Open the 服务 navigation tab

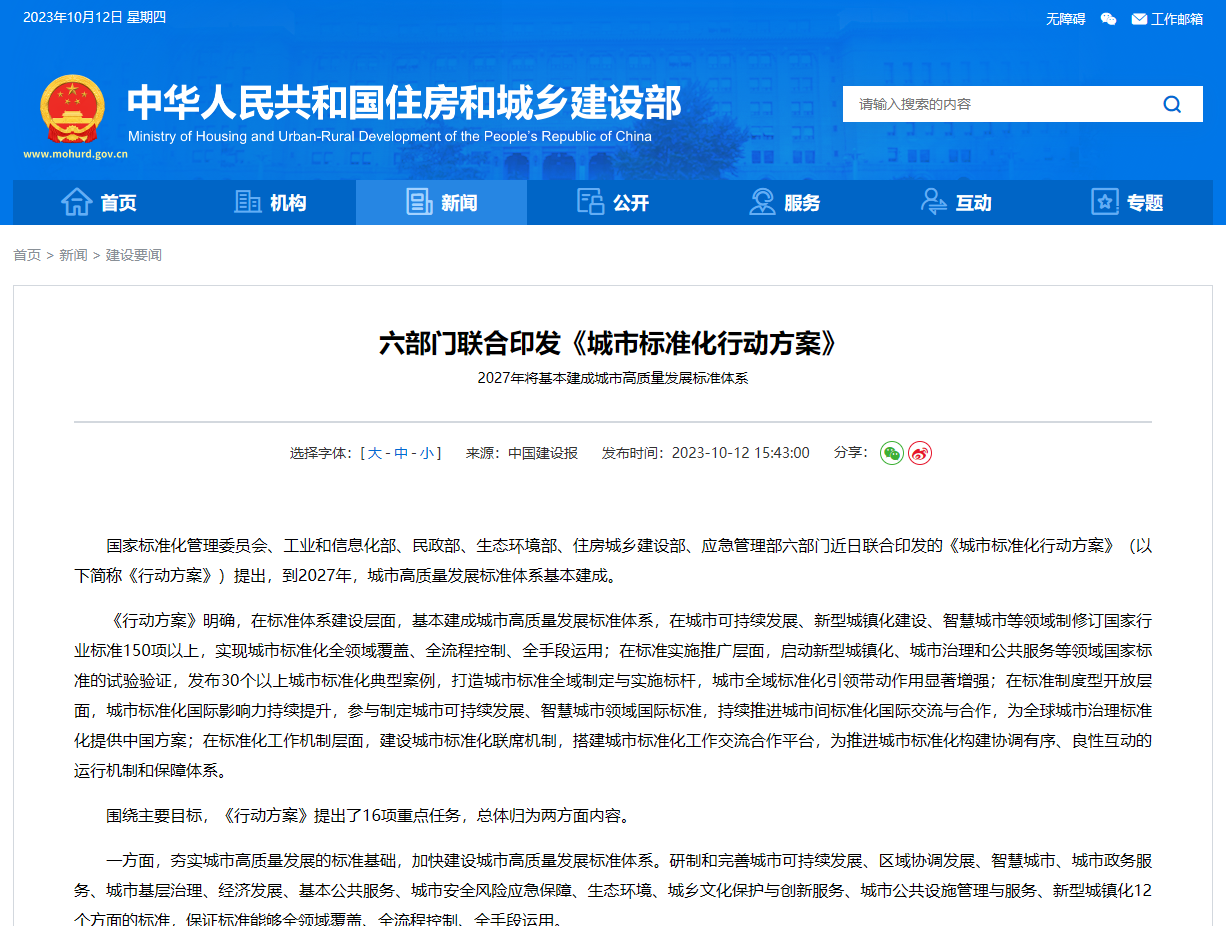[785, 203]
